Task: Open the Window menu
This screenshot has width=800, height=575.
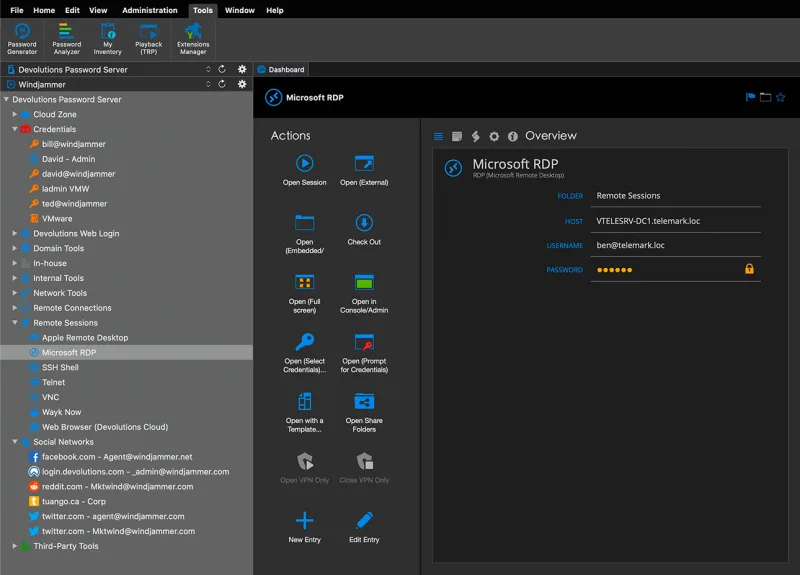Action: point(239,10)
